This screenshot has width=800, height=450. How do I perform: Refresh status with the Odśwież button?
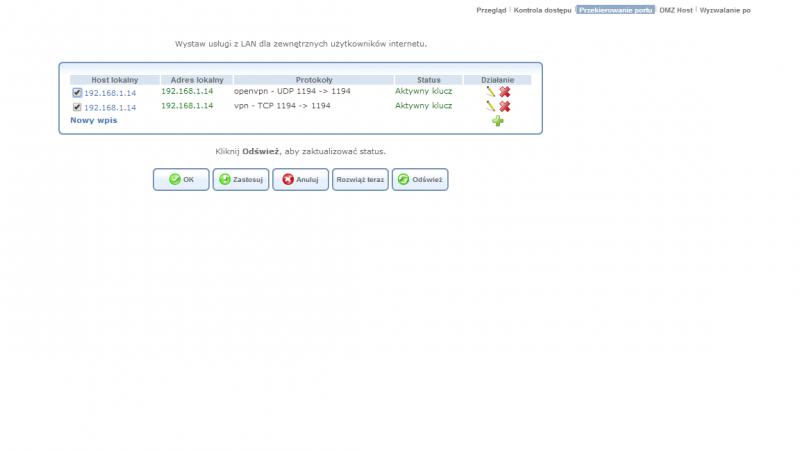point(419,179)
